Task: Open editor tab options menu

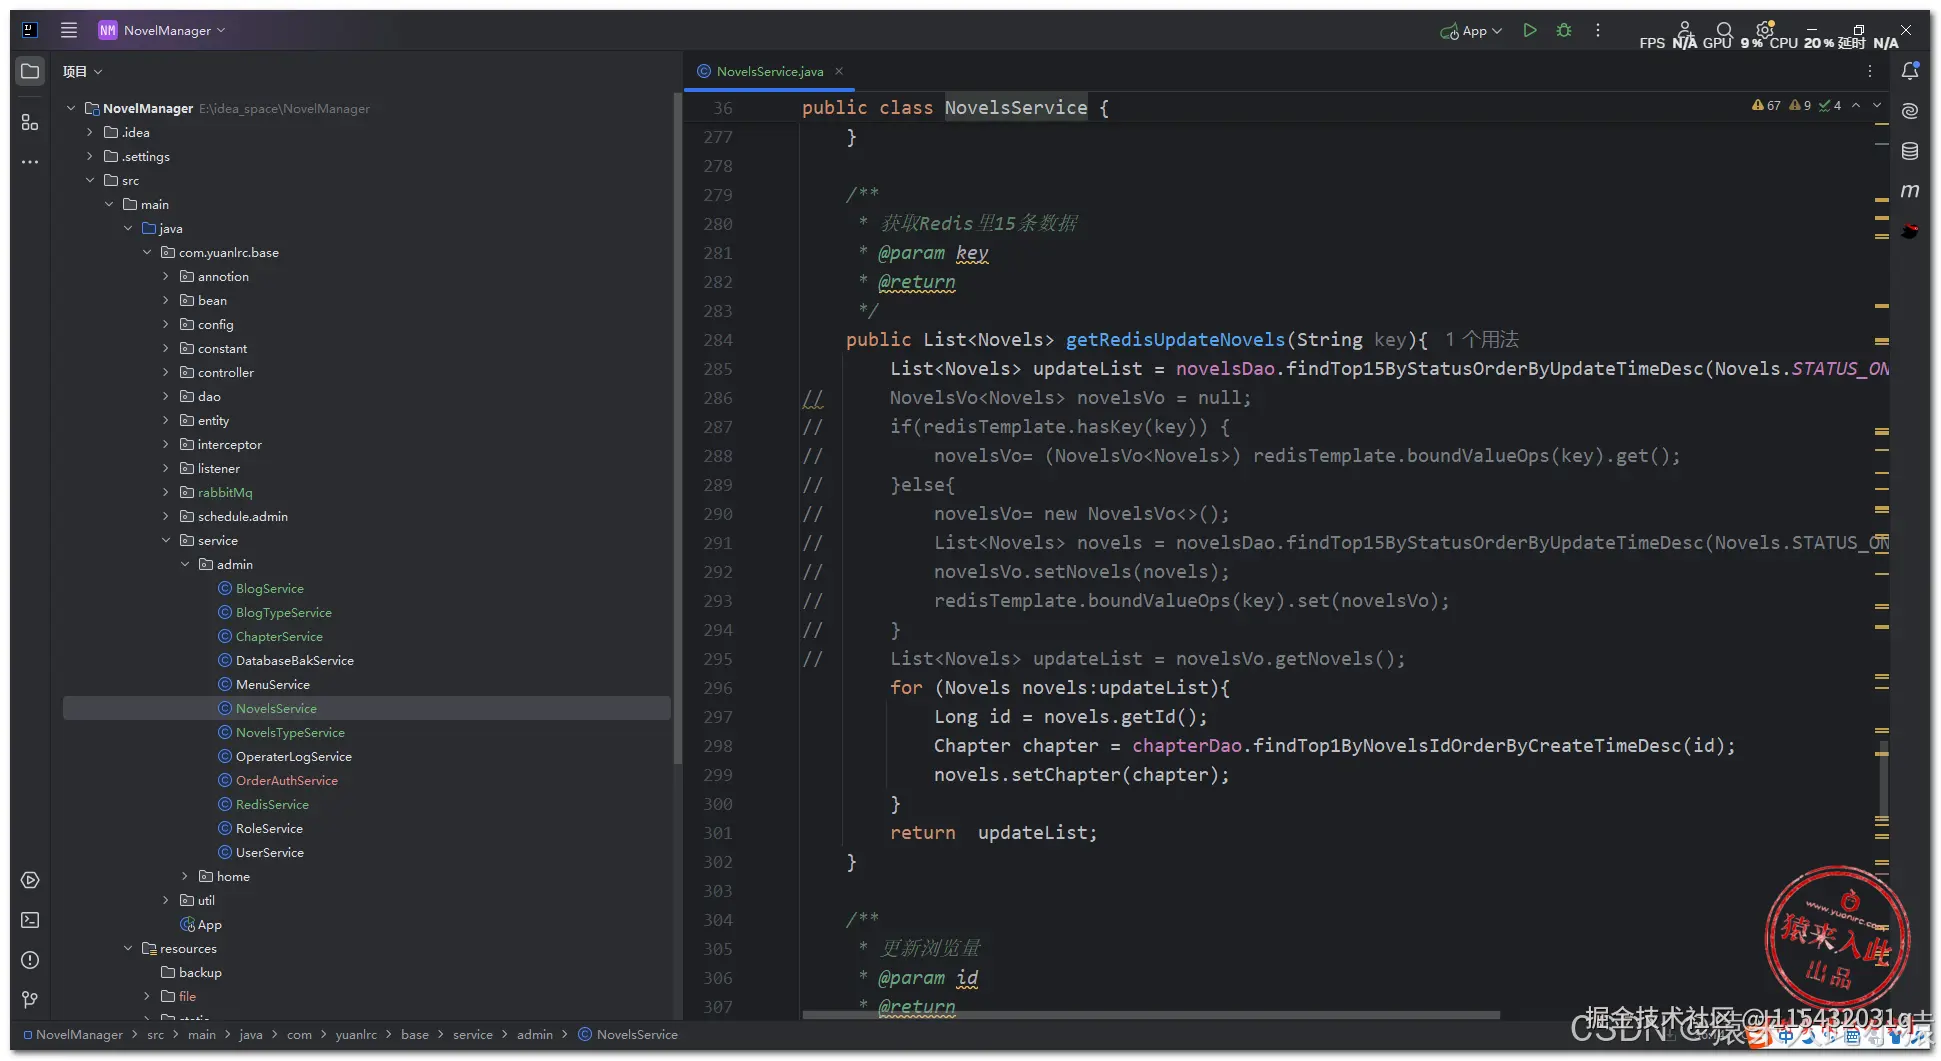Action: [x=1869, y=71]
